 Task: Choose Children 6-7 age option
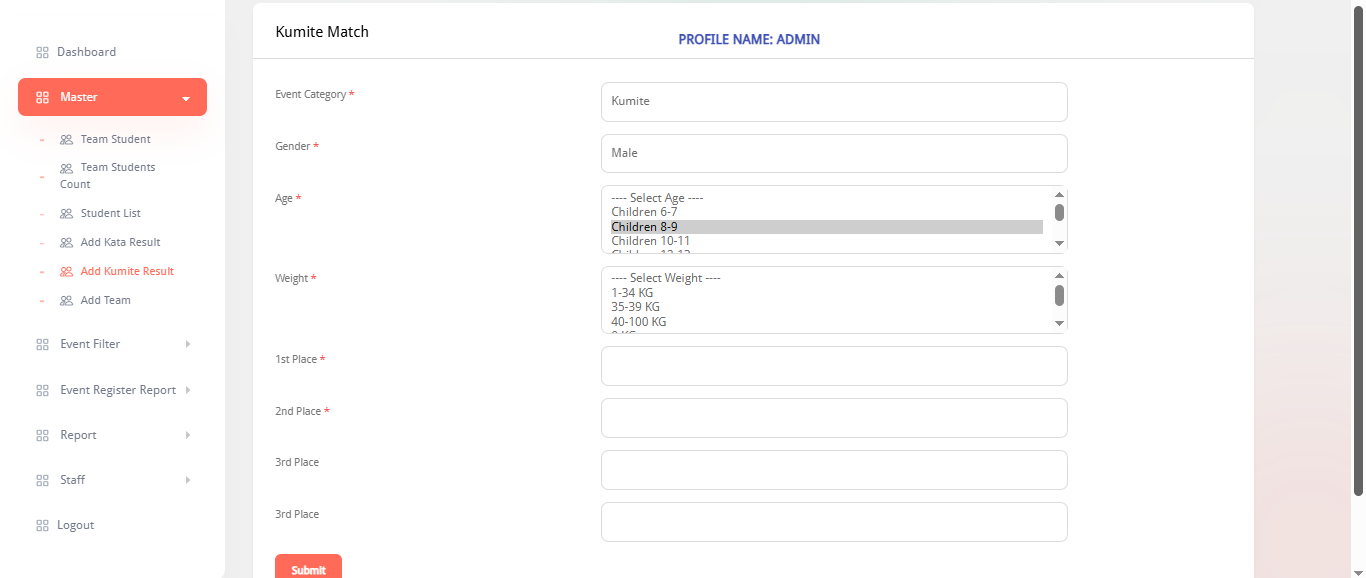pos(644,212)
